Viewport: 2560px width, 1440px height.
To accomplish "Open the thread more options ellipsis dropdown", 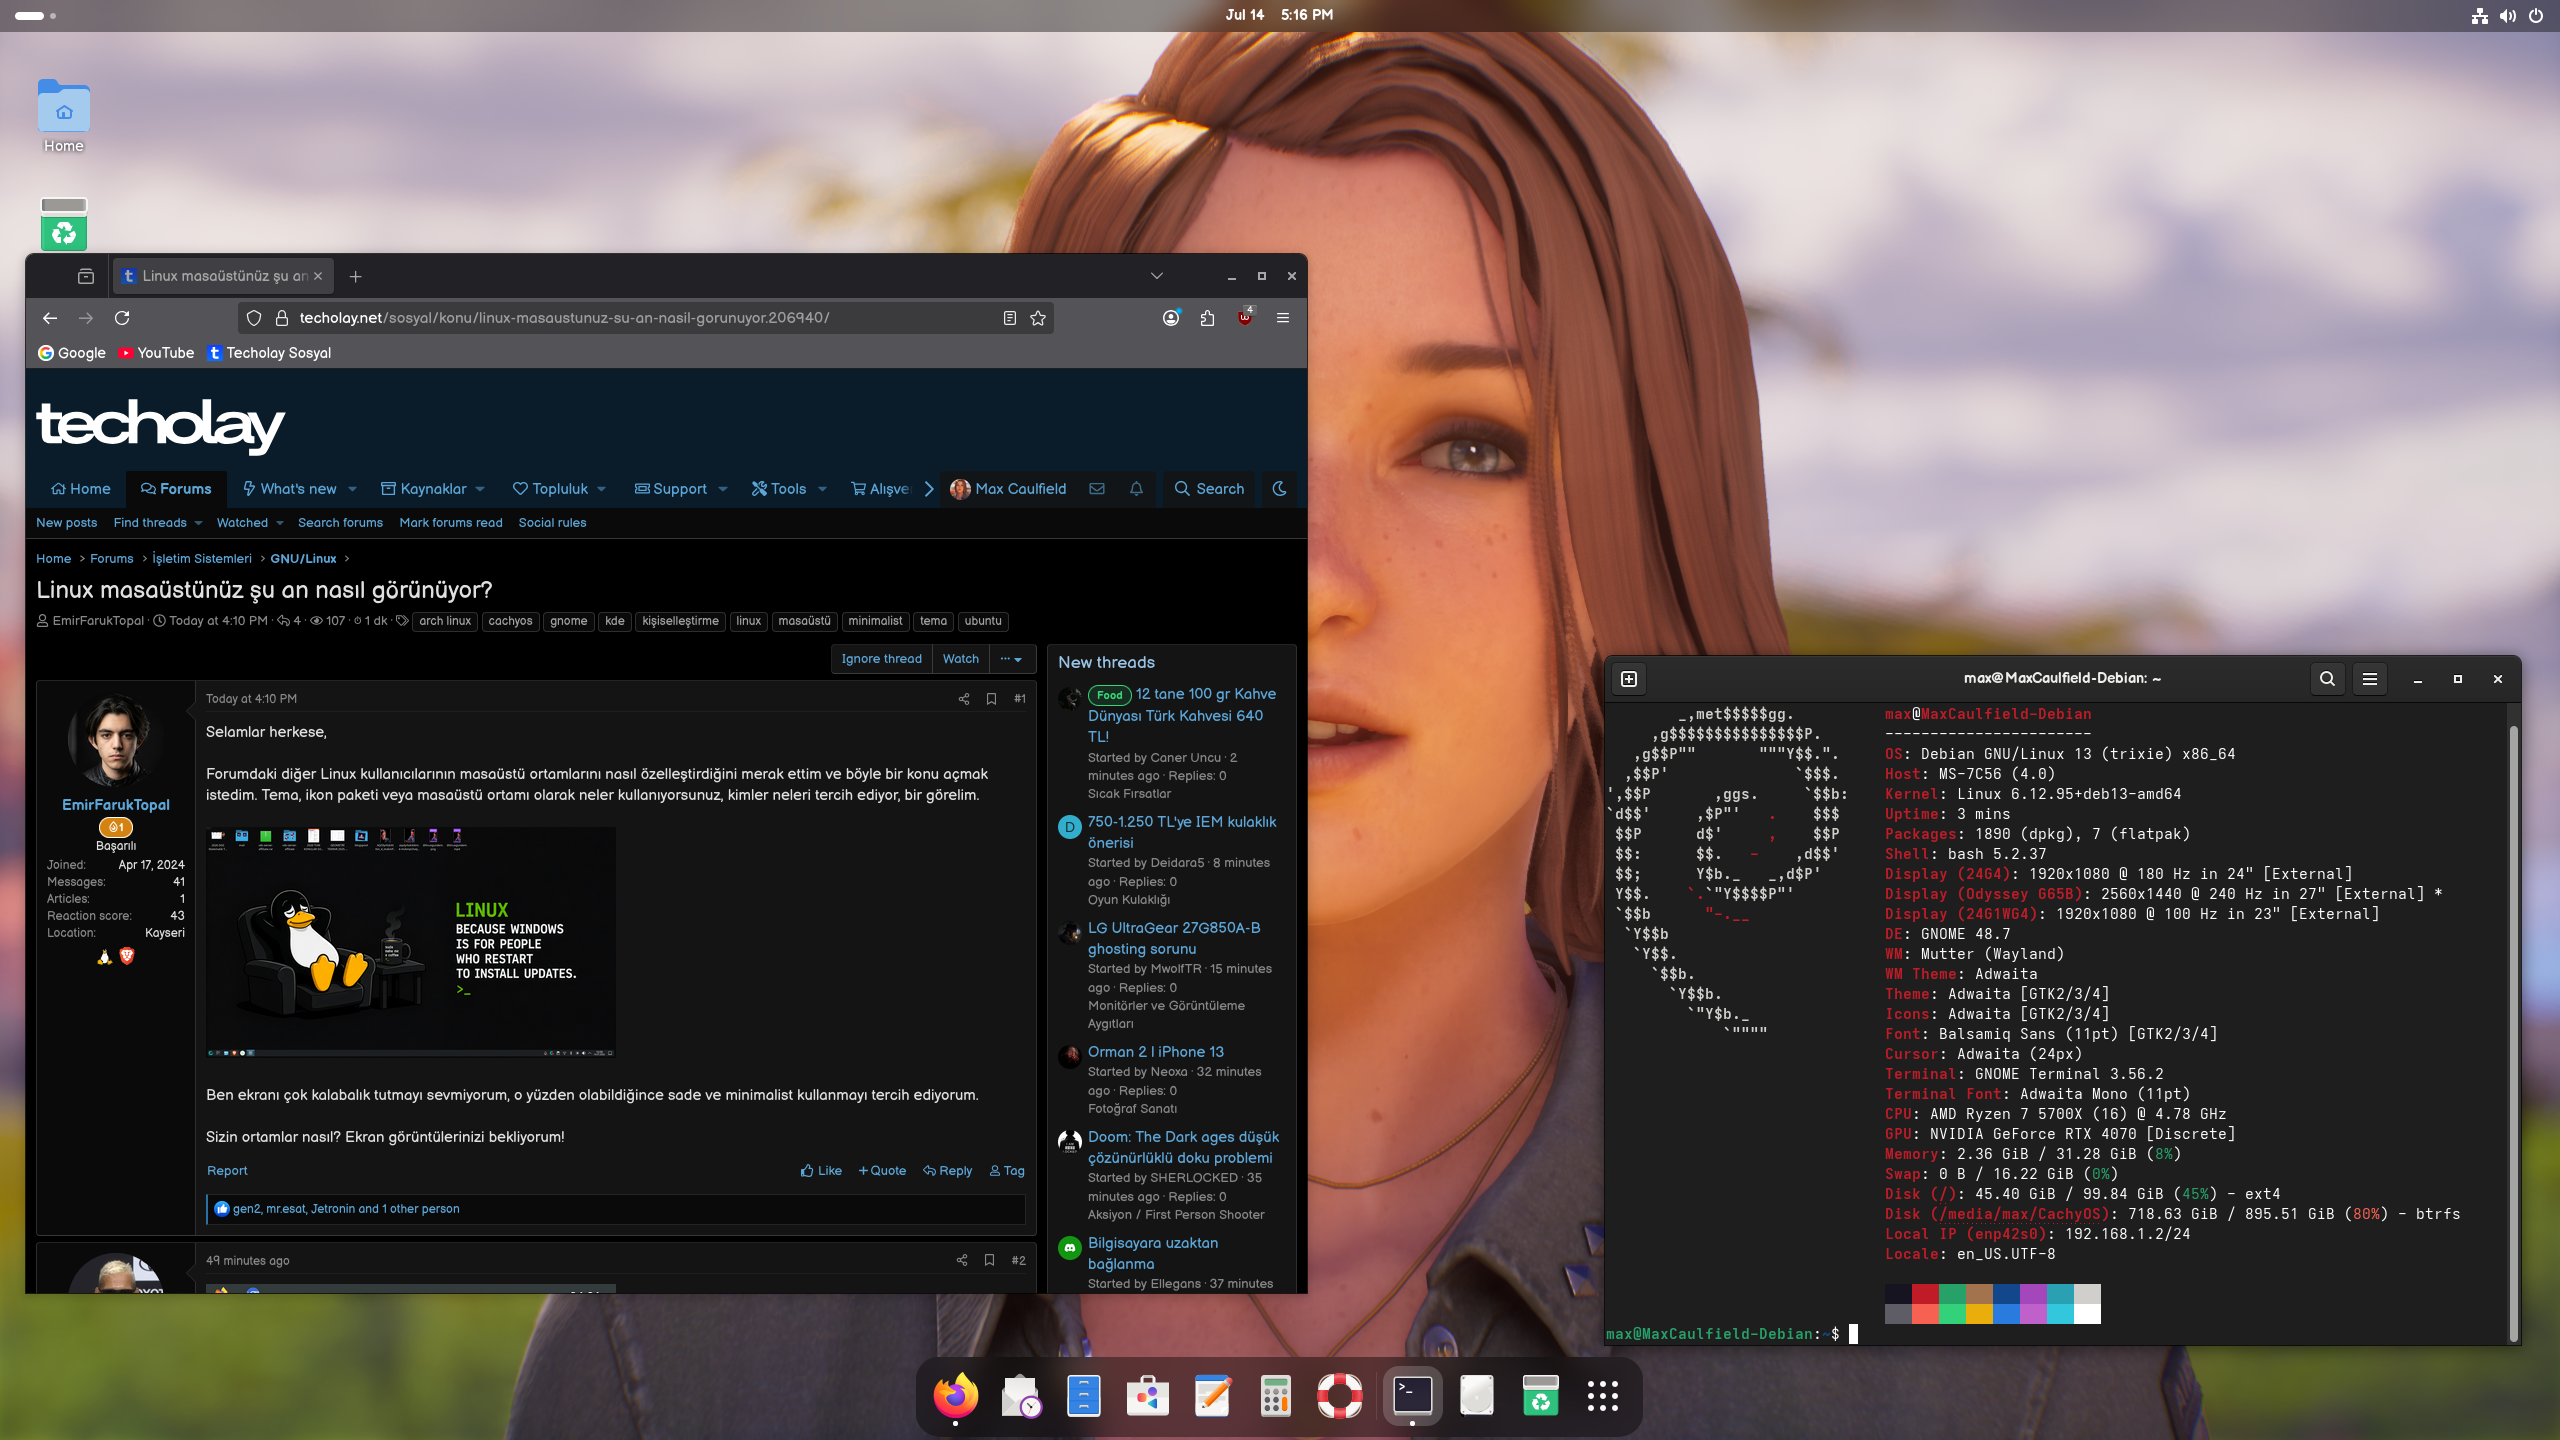I will tap(1012, 659).
